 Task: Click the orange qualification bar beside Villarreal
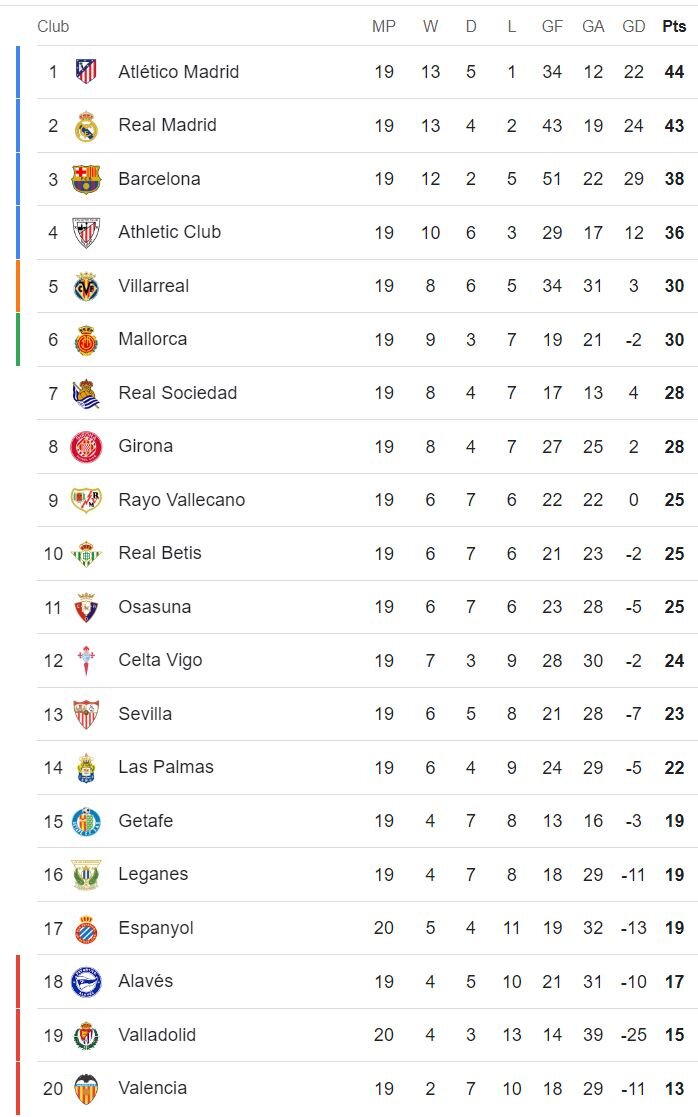point(17,286)
